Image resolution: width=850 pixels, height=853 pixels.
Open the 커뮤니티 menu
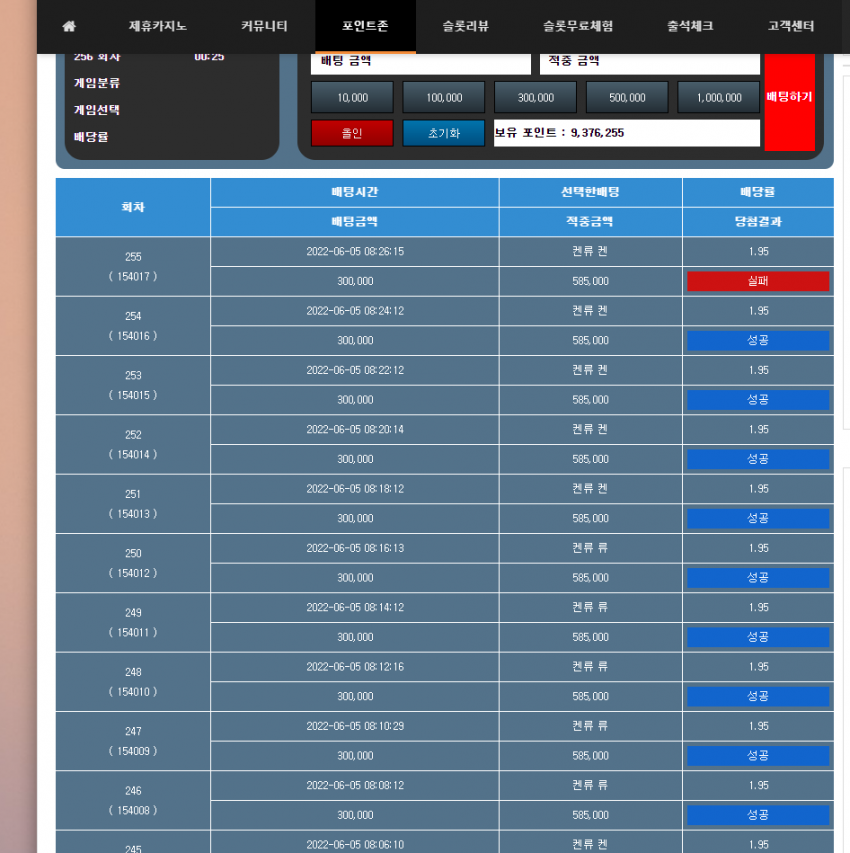tap(264, 26)
